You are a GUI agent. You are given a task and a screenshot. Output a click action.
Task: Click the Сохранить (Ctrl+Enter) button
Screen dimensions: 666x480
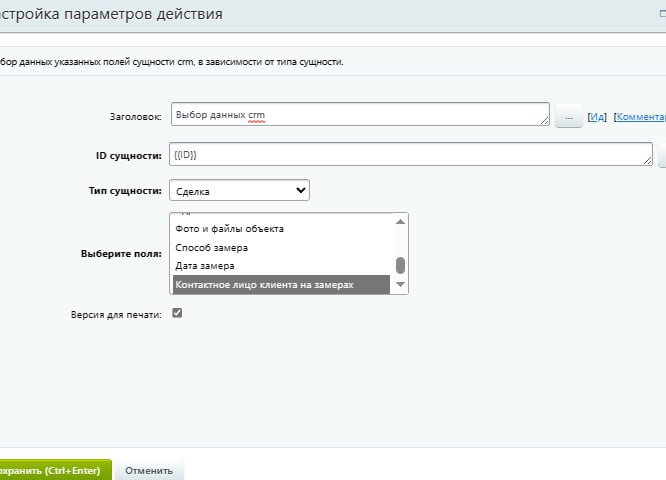click(x=50, y=470)
